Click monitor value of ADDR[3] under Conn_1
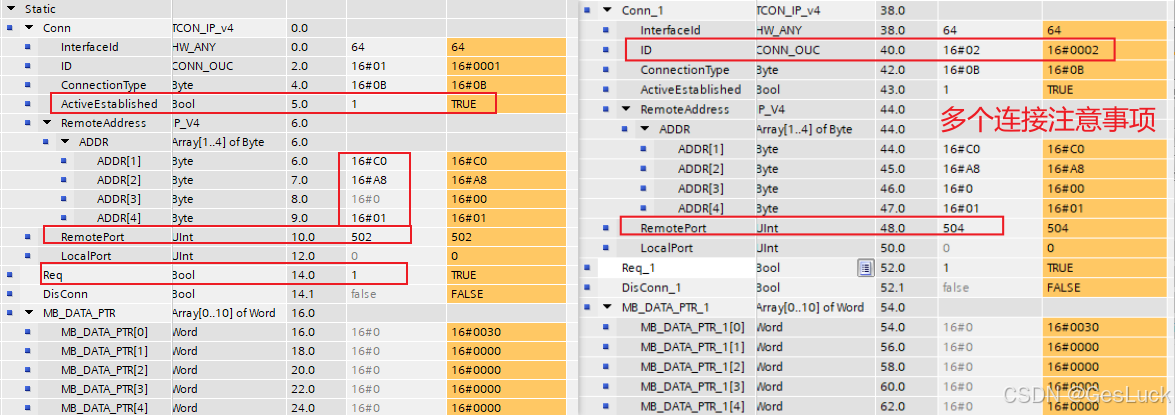The image size is (1175, 415). tap(1068, 189)
